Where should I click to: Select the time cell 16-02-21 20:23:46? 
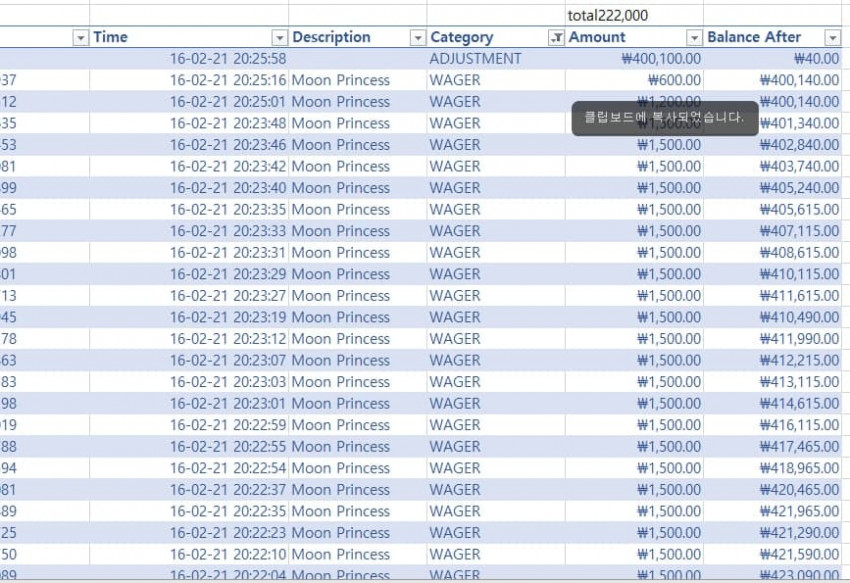[x=189, y=145]
